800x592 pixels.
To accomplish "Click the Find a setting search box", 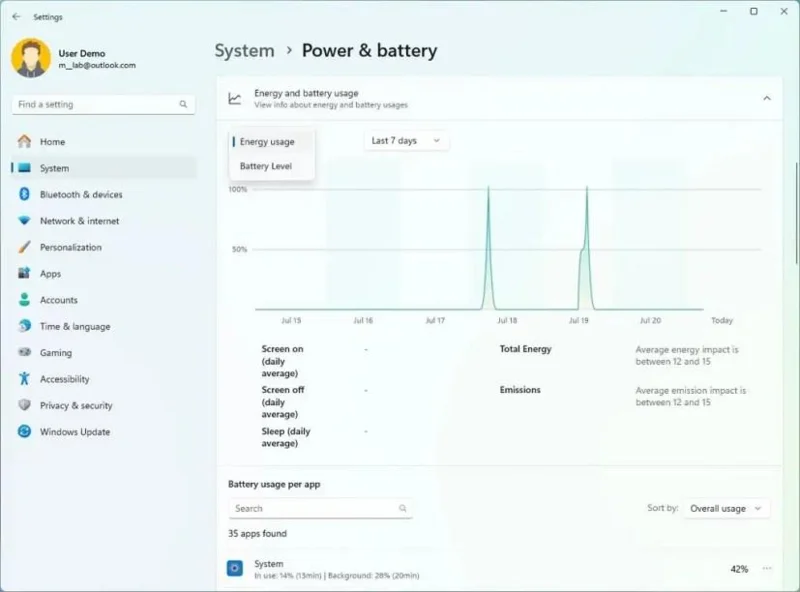I will point(103,105).
